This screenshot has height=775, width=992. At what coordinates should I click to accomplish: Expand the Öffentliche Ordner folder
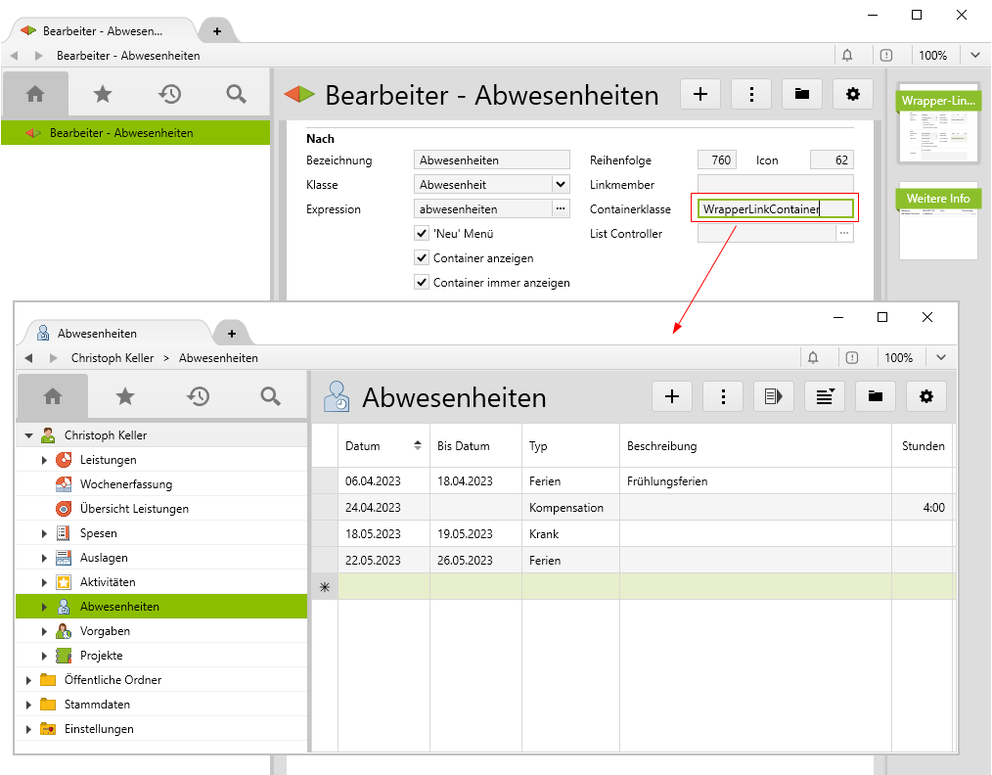(x=27, y=680)
